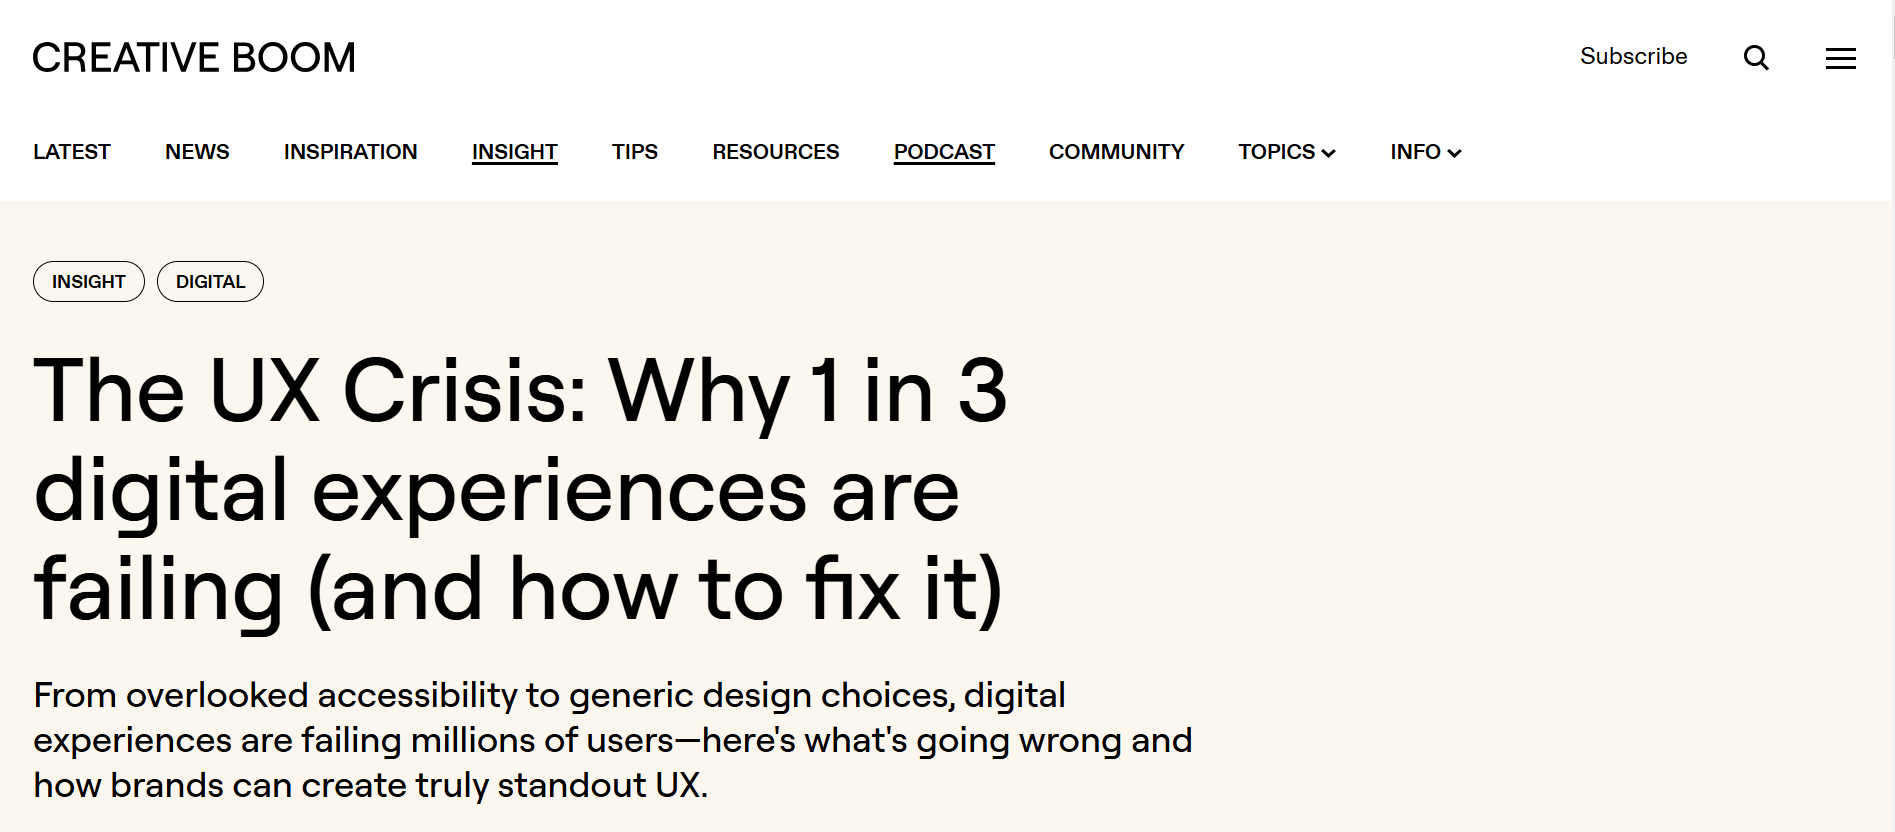The width and height of the screenshot is (1895, 832).
Task: Visit the PODCAST page
Action: pos(944,152)
